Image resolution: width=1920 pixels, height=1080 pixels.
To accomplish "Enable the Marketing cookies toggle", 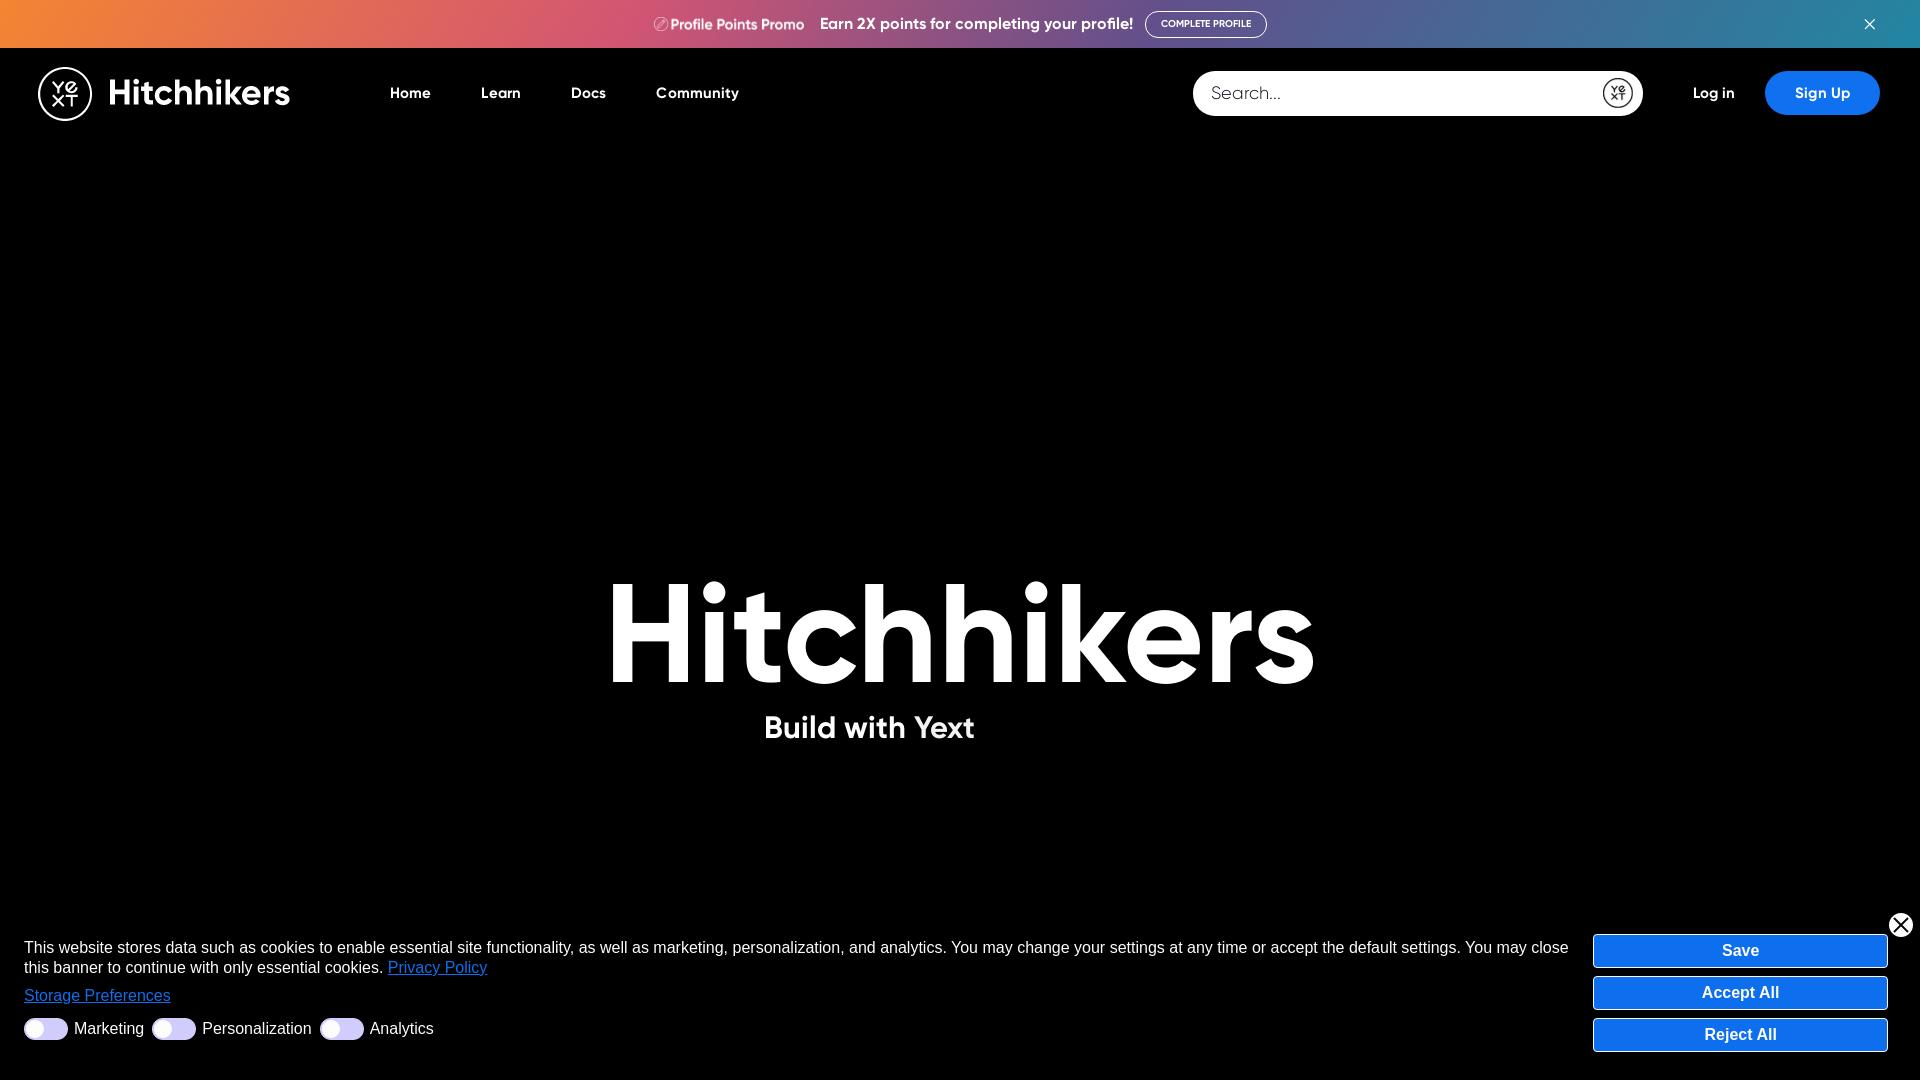I will [45, 1028].
